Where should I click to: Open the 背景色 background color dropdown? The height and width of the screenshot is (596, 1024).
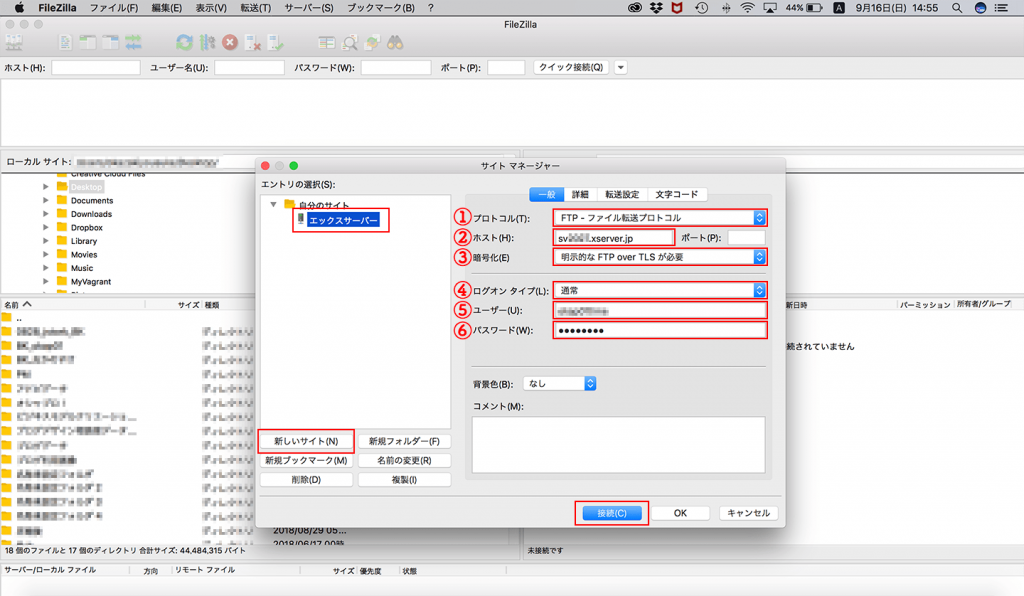pos(560,383)
